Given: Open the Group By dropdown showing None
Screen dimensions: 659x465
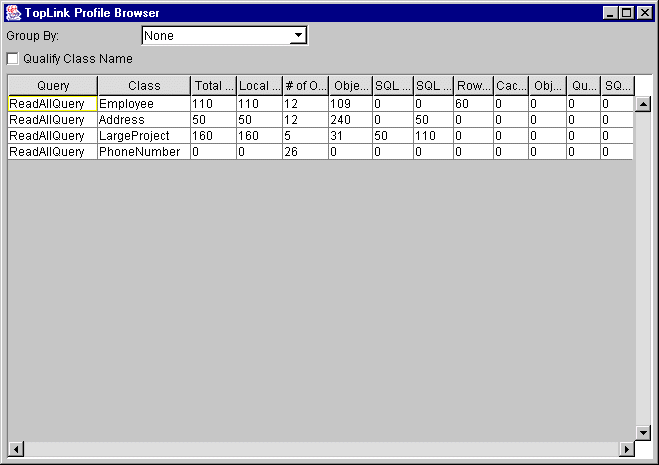Looking at the screenshot, I should pyautogui.click(x=225, y=36).
